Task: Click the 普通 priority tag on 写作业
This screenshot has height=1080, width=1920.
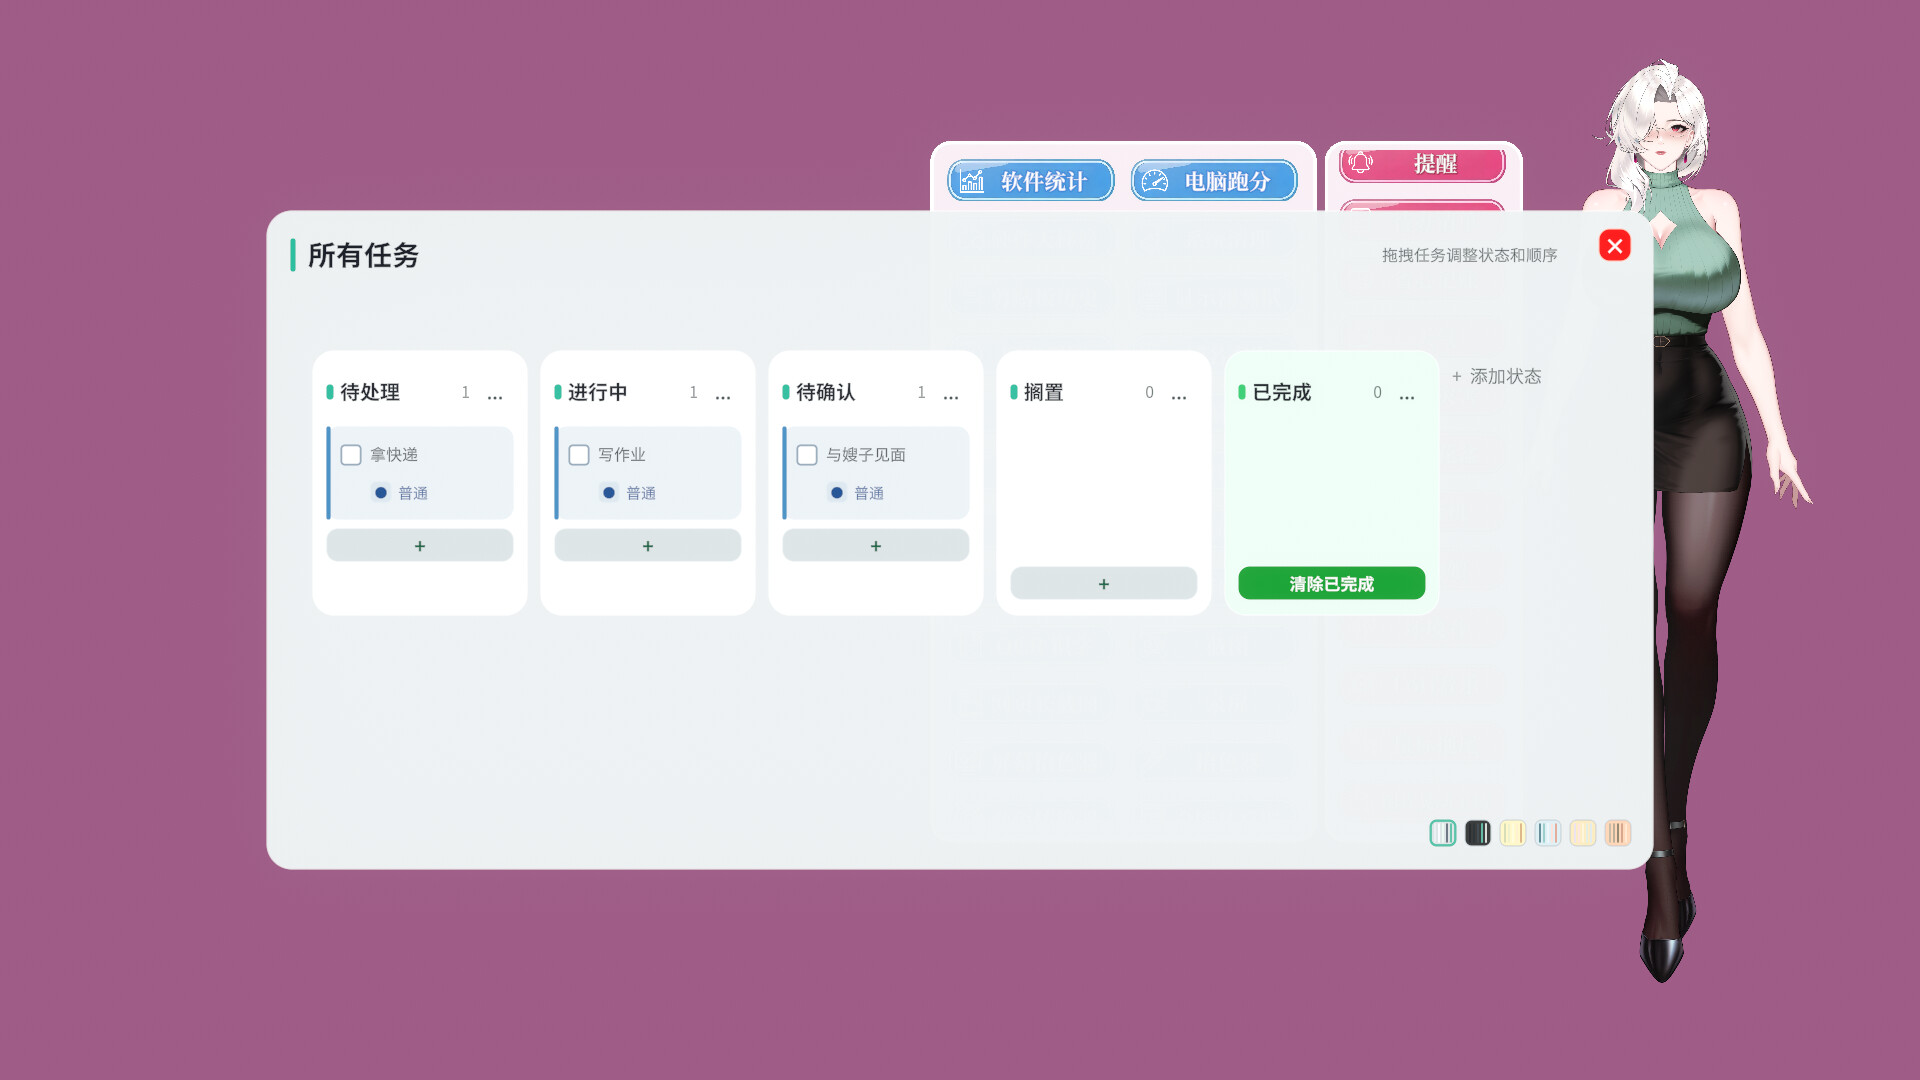Action: tap(629, 494)
